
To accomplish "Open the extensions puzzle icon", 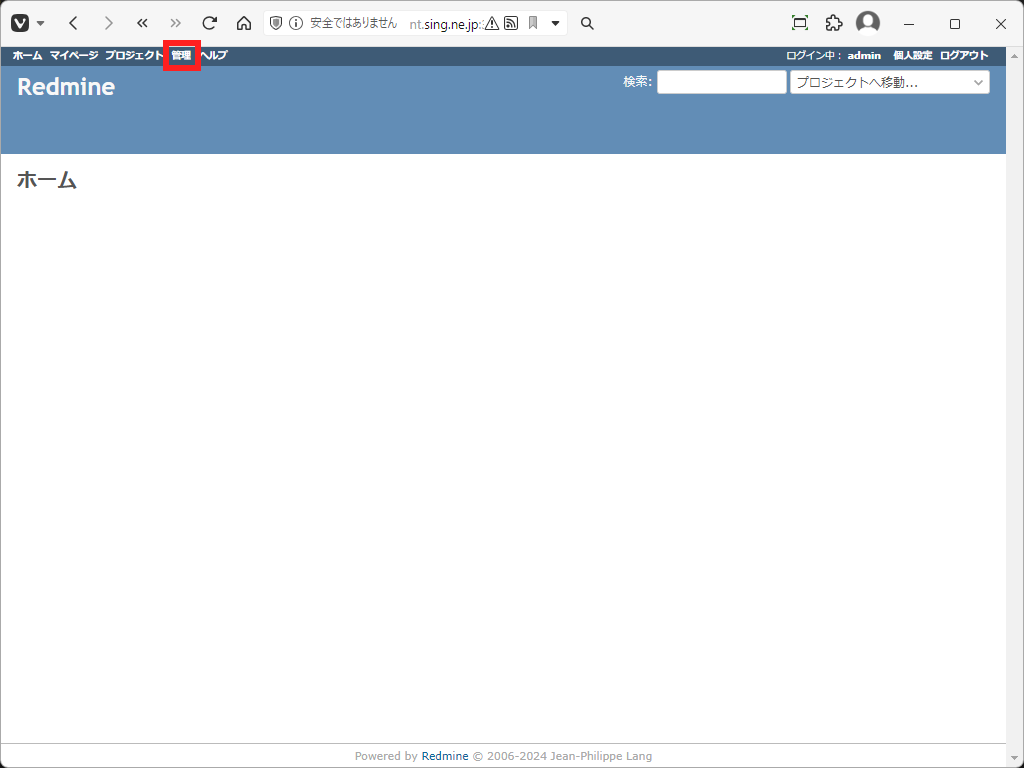I will pos(833,24).
